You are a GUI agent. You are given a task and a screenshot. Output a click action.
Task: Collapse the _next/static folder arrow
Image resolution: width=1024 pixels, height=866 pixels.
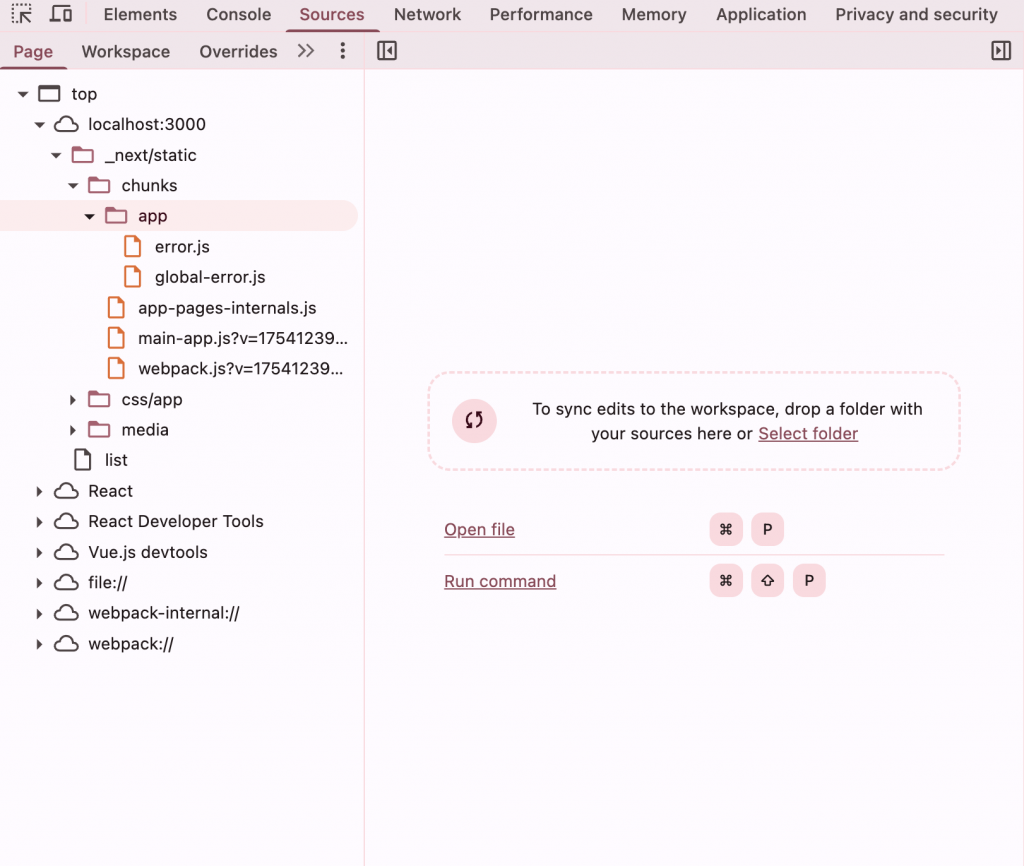(56, 155)
